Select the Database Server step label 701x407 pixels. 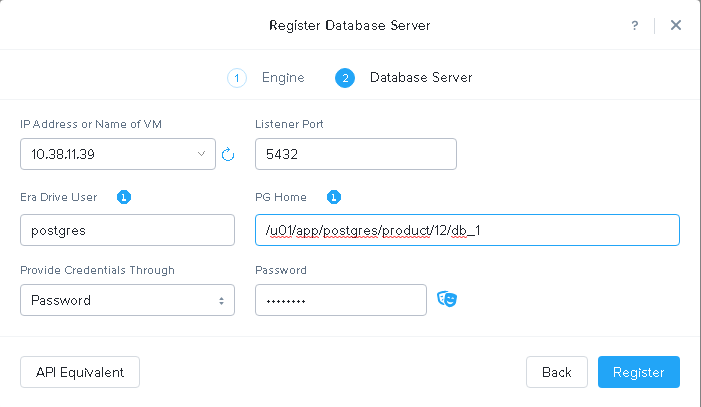pos(421,78)
